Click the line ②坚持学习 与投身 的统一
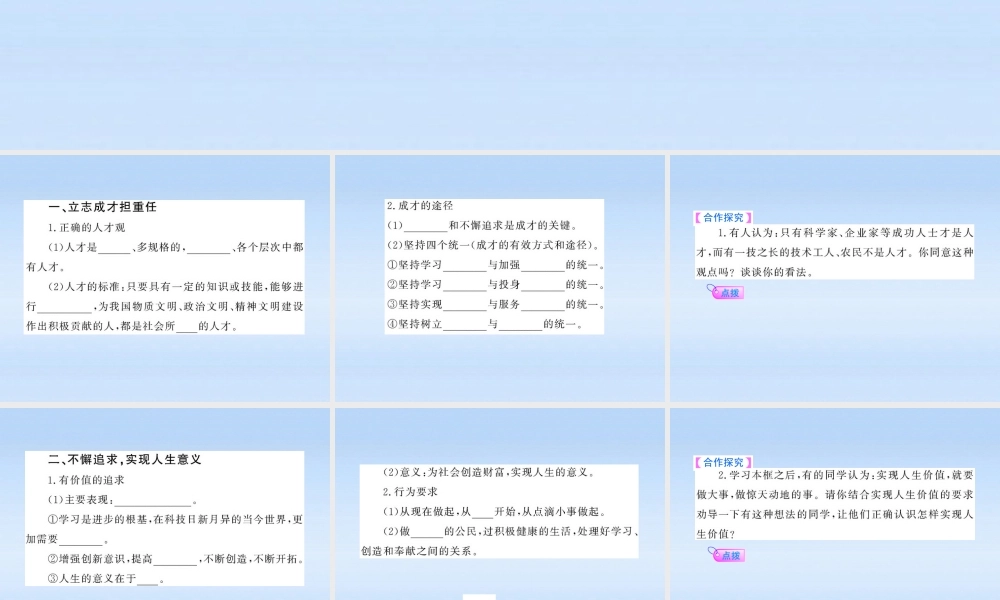 (495, 285)
